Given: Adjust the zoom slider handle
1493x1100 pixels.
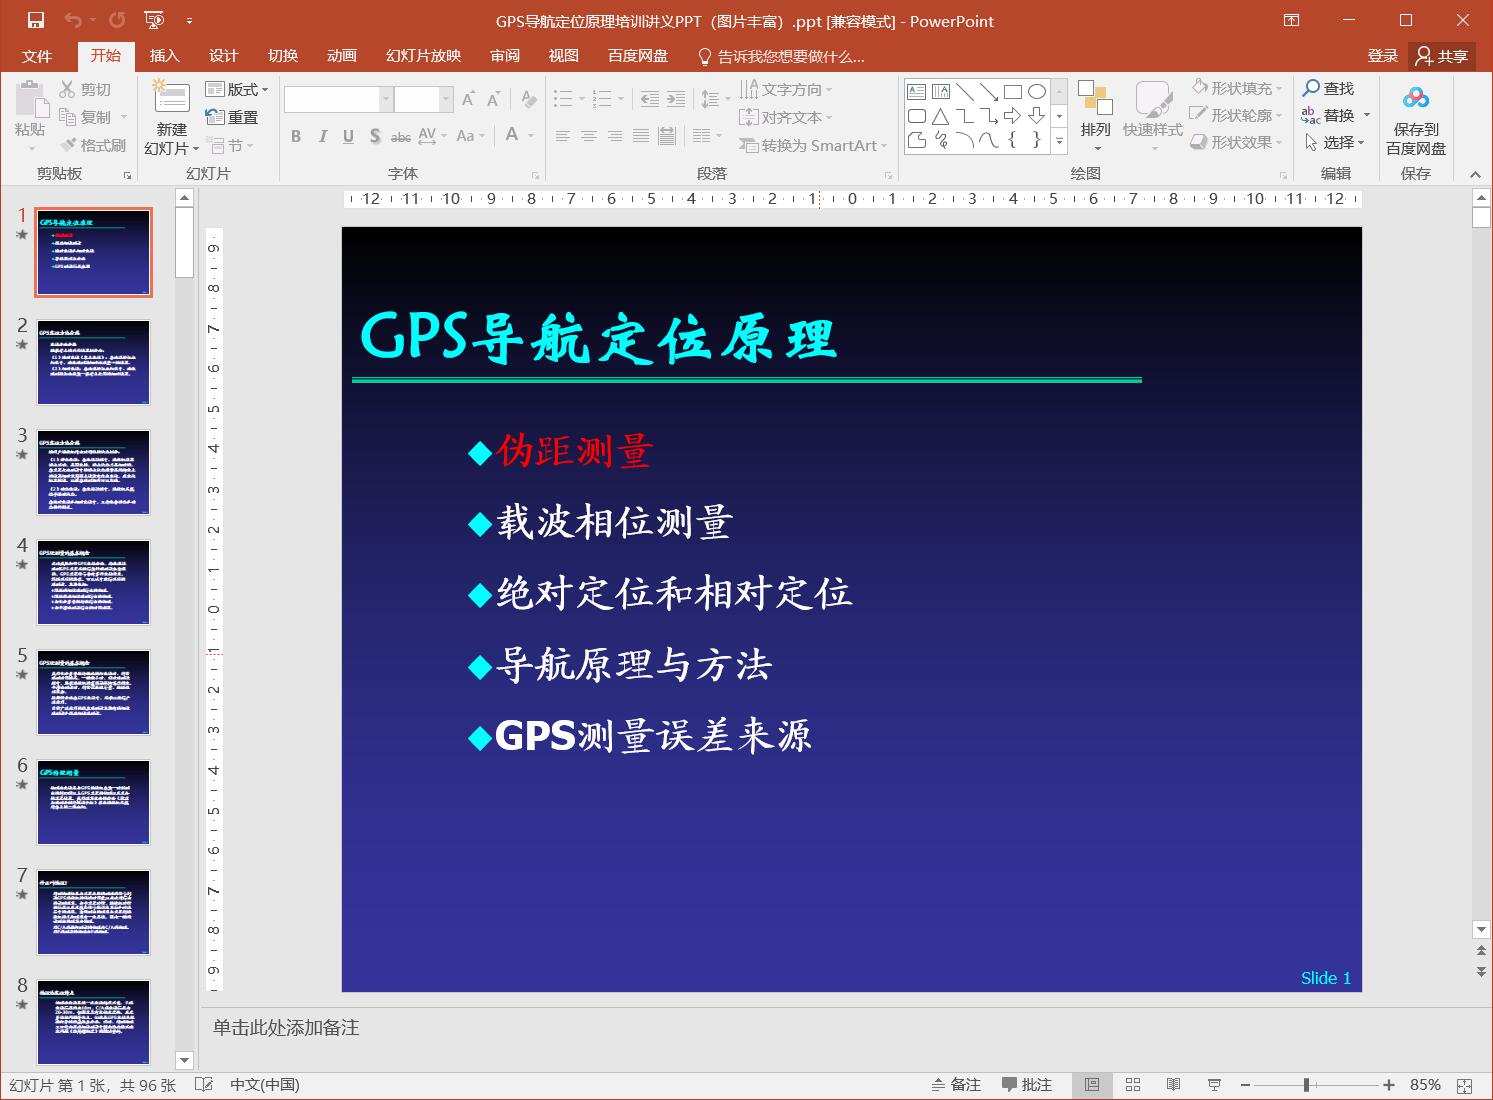Looking at the screenshot, I should click(1306, 1085).
